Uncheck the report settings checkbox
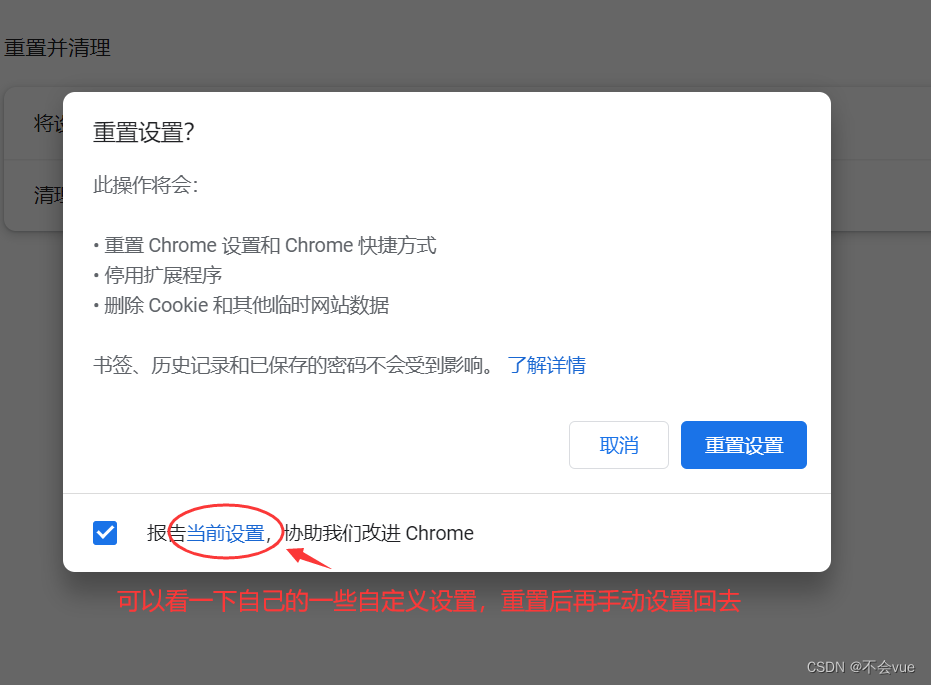Viewport: 931px width, 685px height. (x=105, y=533)
